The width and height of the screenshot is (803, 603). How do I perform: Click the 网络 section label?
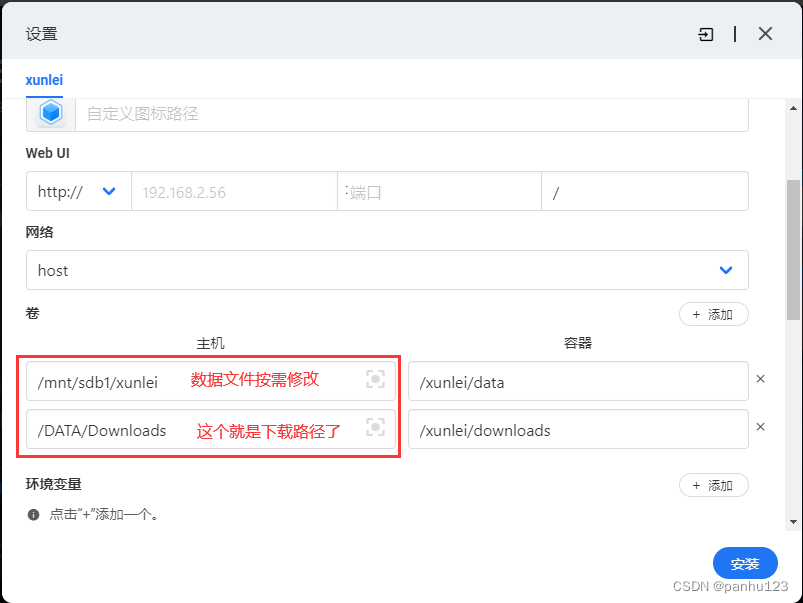coord(39,232)
